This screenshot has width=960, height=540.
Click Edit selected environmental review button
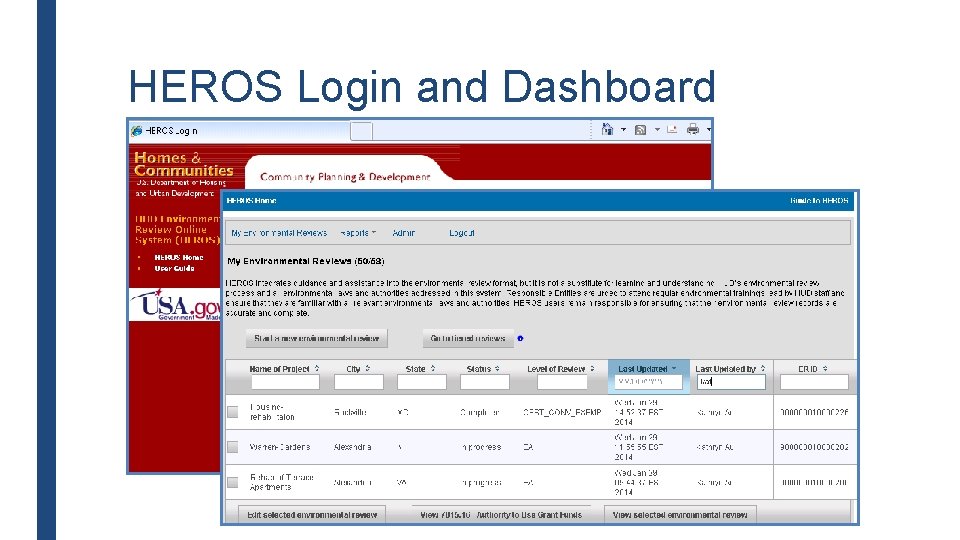[x=312, y=515]
